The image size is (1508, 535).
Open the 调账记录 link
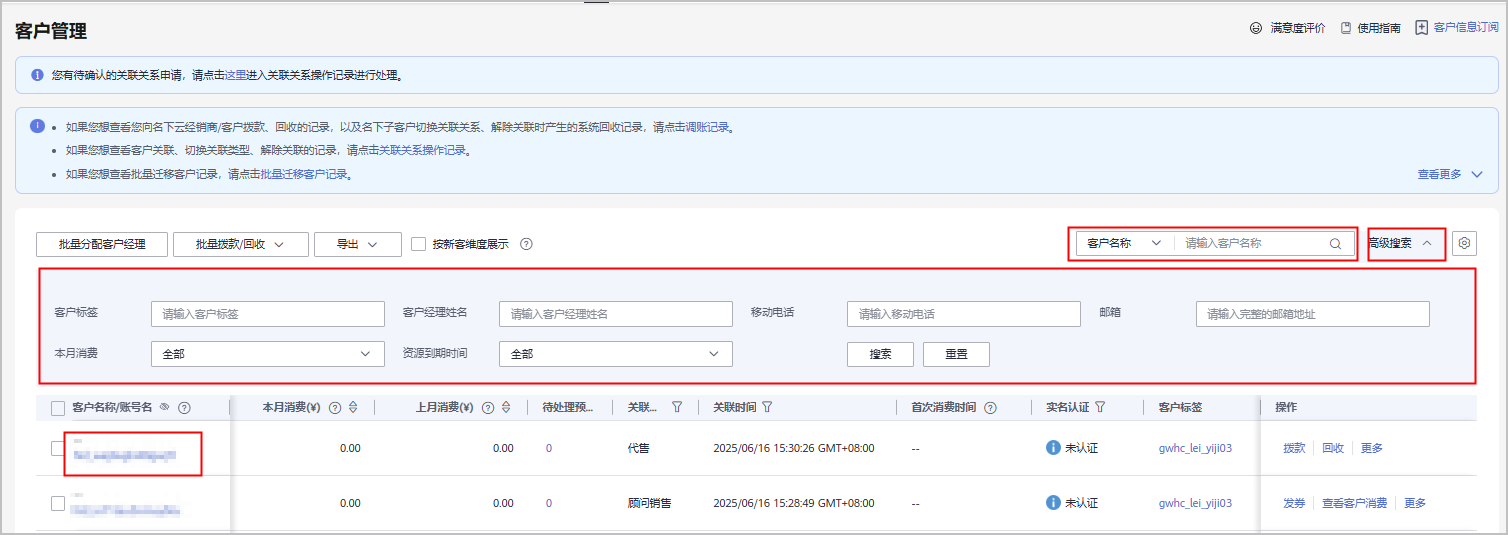tap(707, 128)
